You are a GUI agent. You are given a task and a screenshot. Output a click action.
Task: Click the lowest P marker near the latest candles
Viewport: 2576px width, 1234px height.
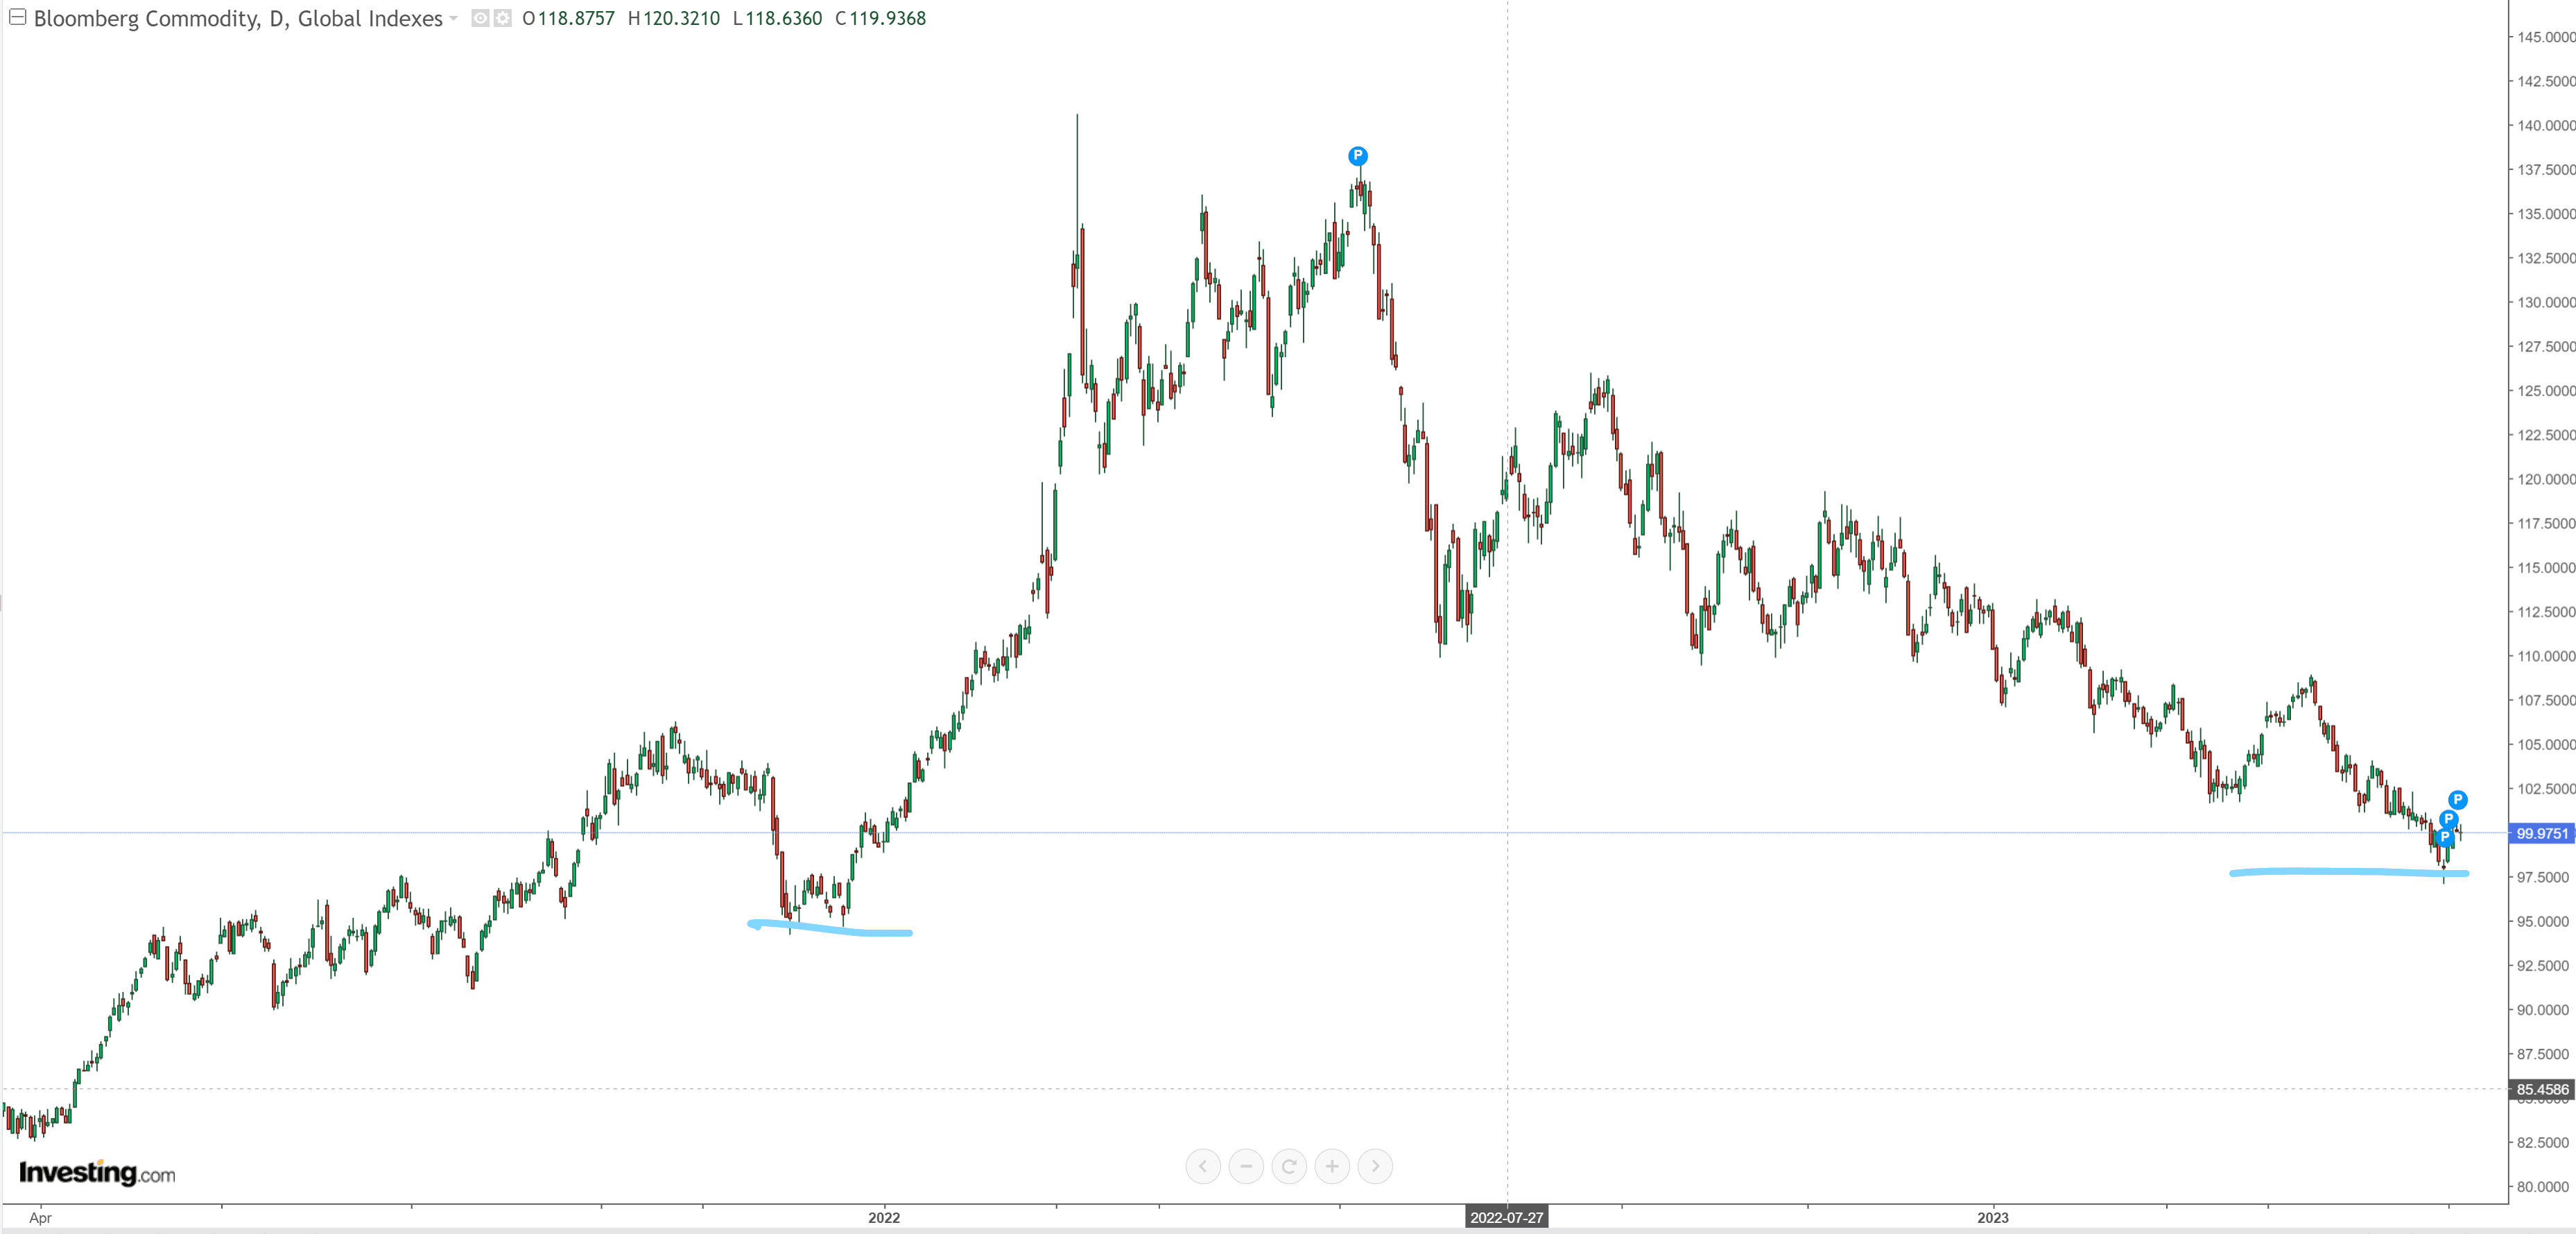click(2444, 837)
